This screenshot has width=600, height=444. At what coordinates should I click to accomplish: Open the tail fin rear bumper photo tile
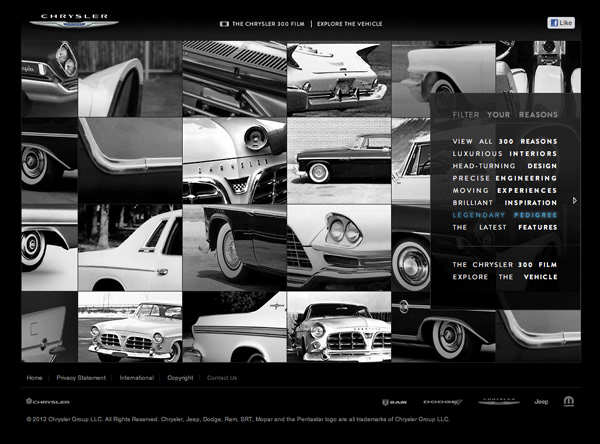(x=339, y=78)
